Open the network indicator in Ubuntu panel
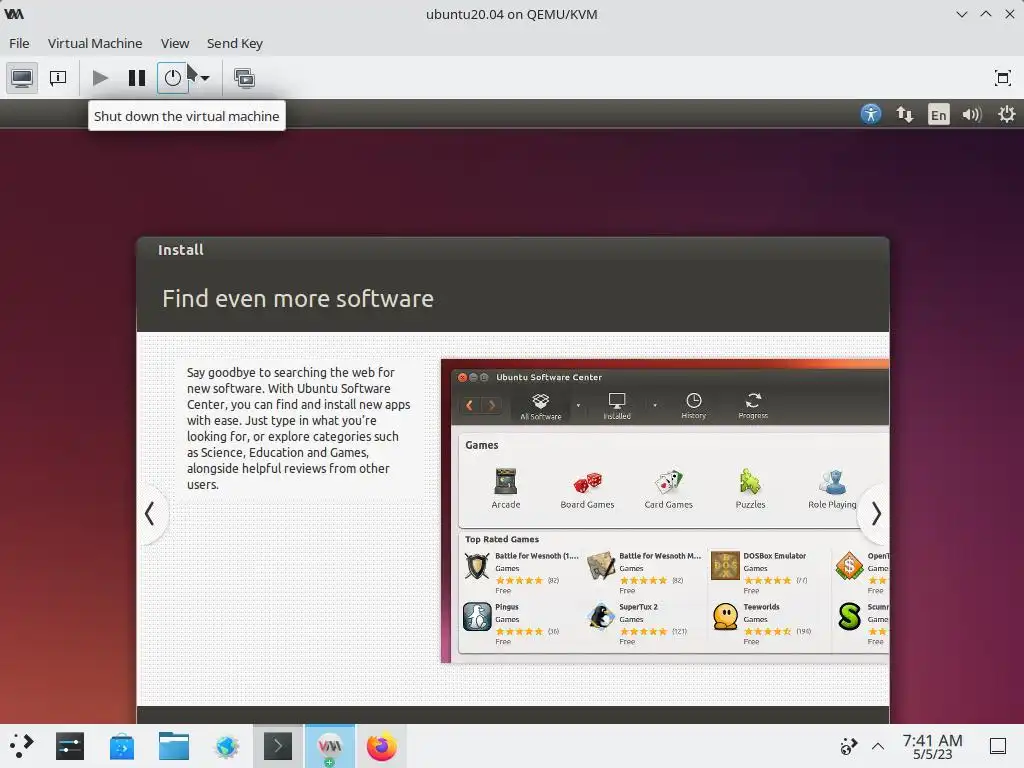 click(904, 114)
